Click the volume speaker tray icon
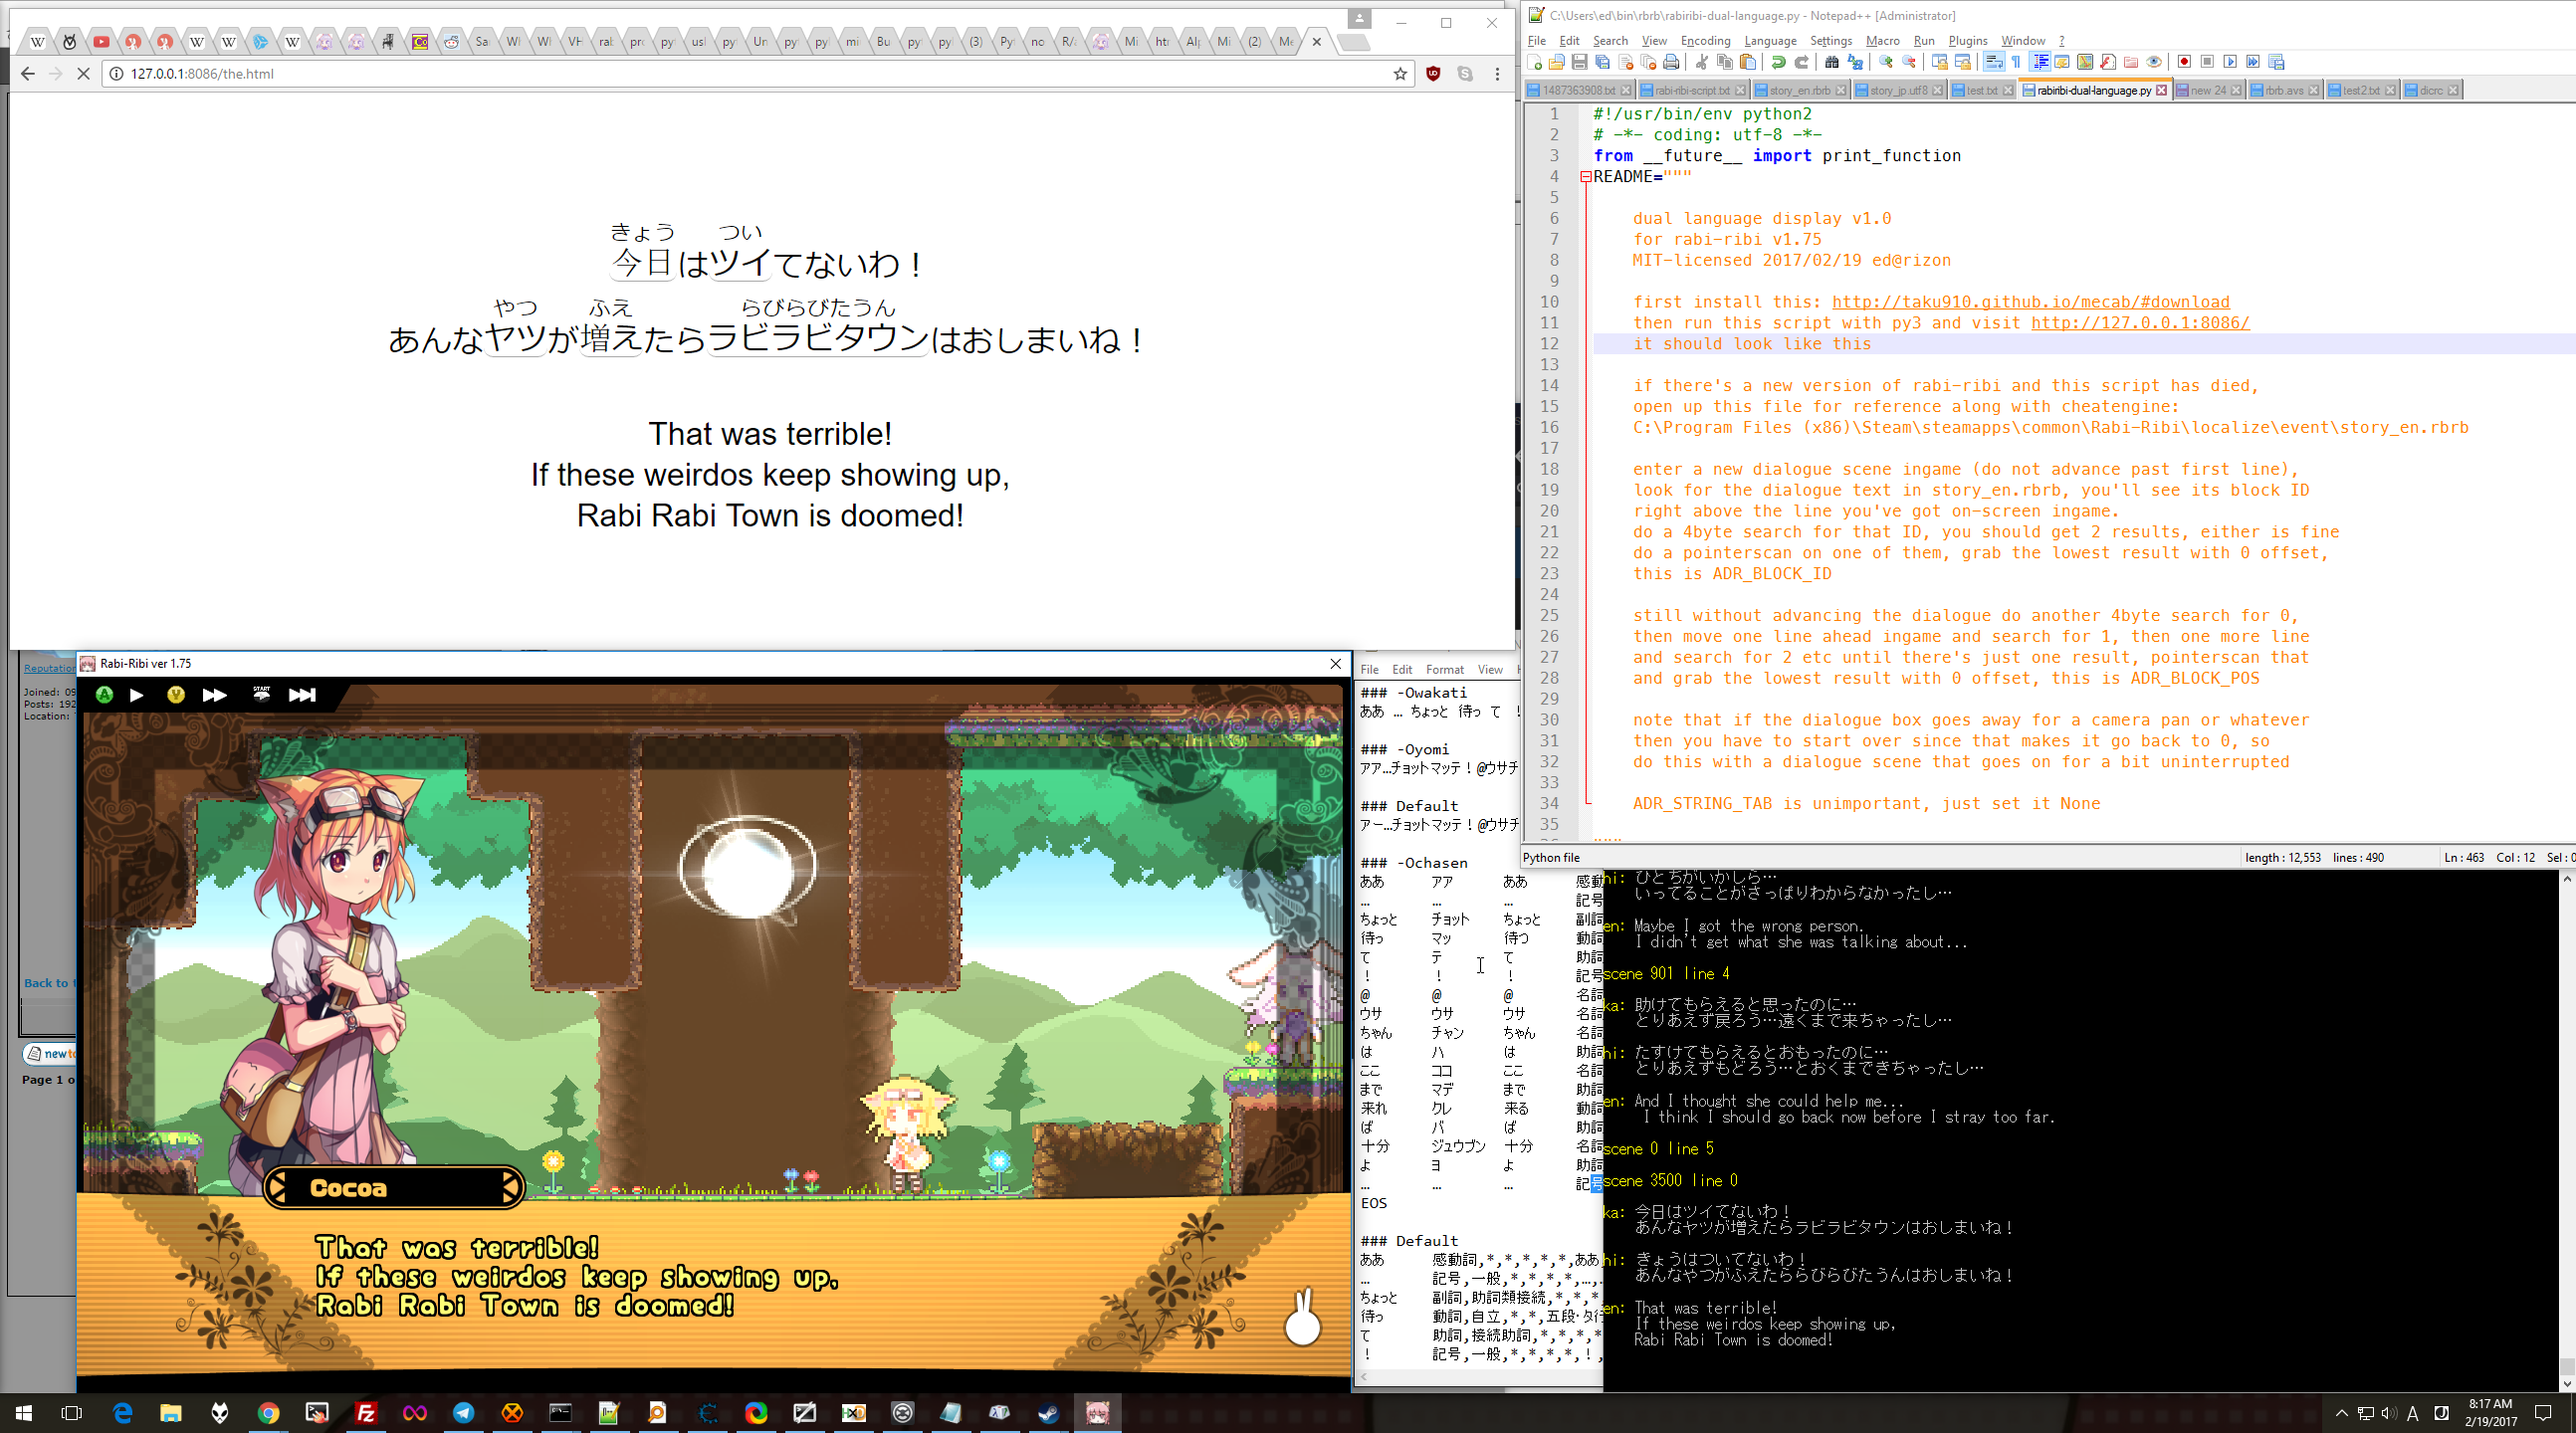The height and width of the screenshot is (1433, 2576). point(2389,1413)
